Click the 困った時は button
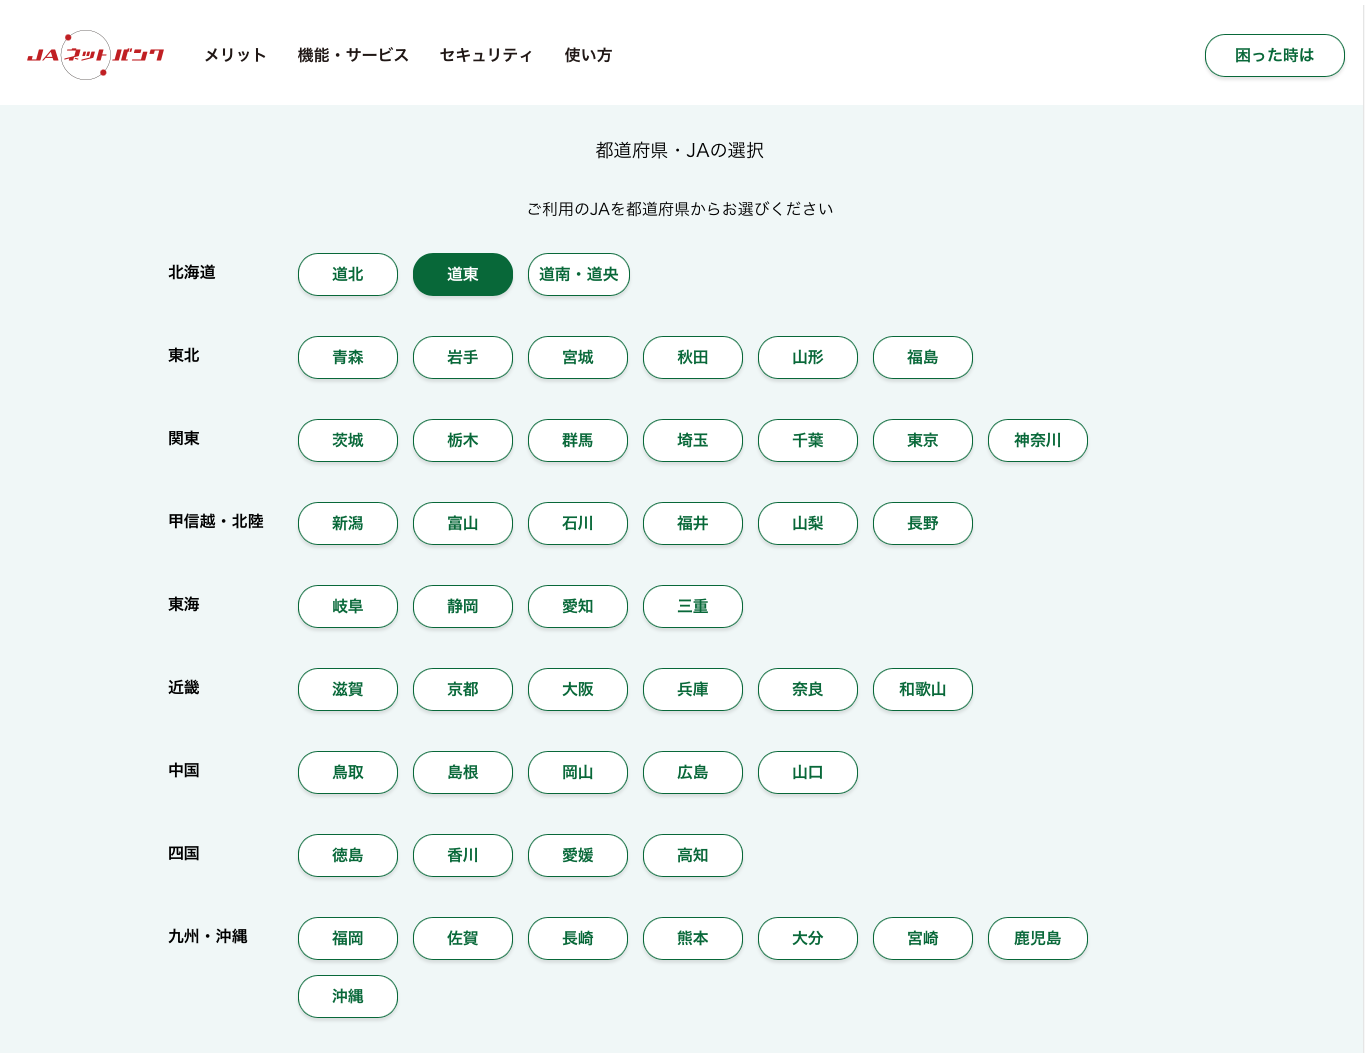1365x1053 pixels. click(x=1274, y=55)
